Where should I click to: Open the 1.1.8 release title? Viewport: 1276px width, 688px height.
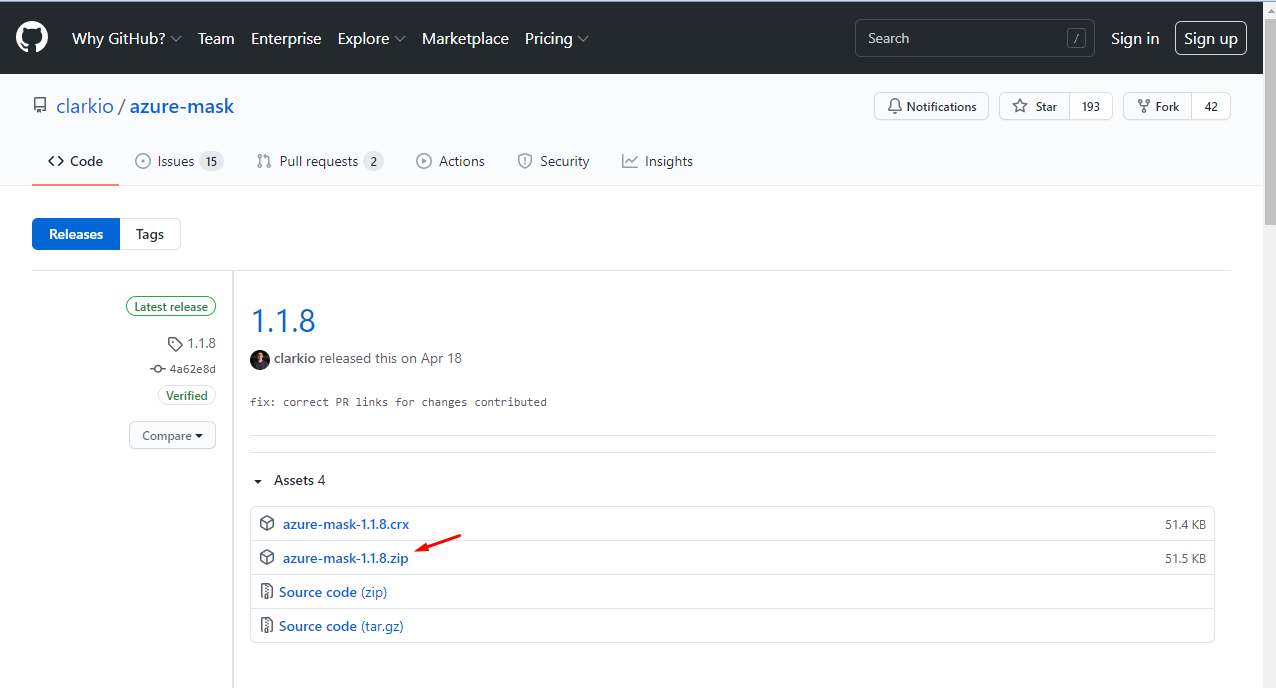click(x=283, y=321)
